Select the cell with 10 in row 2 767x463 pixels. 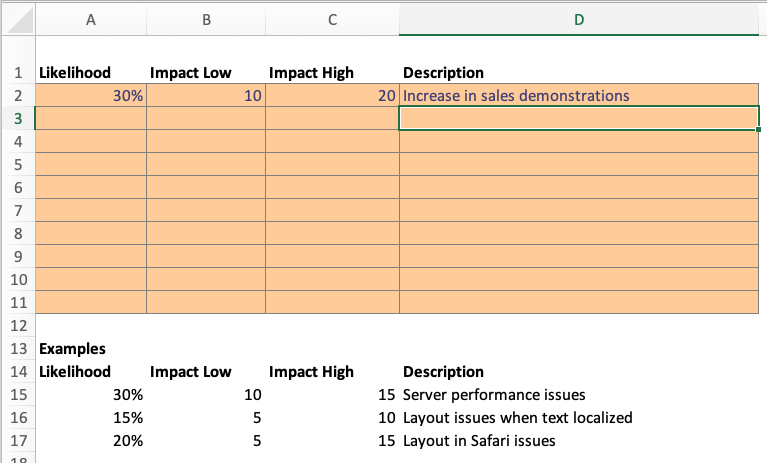point(206,95)
